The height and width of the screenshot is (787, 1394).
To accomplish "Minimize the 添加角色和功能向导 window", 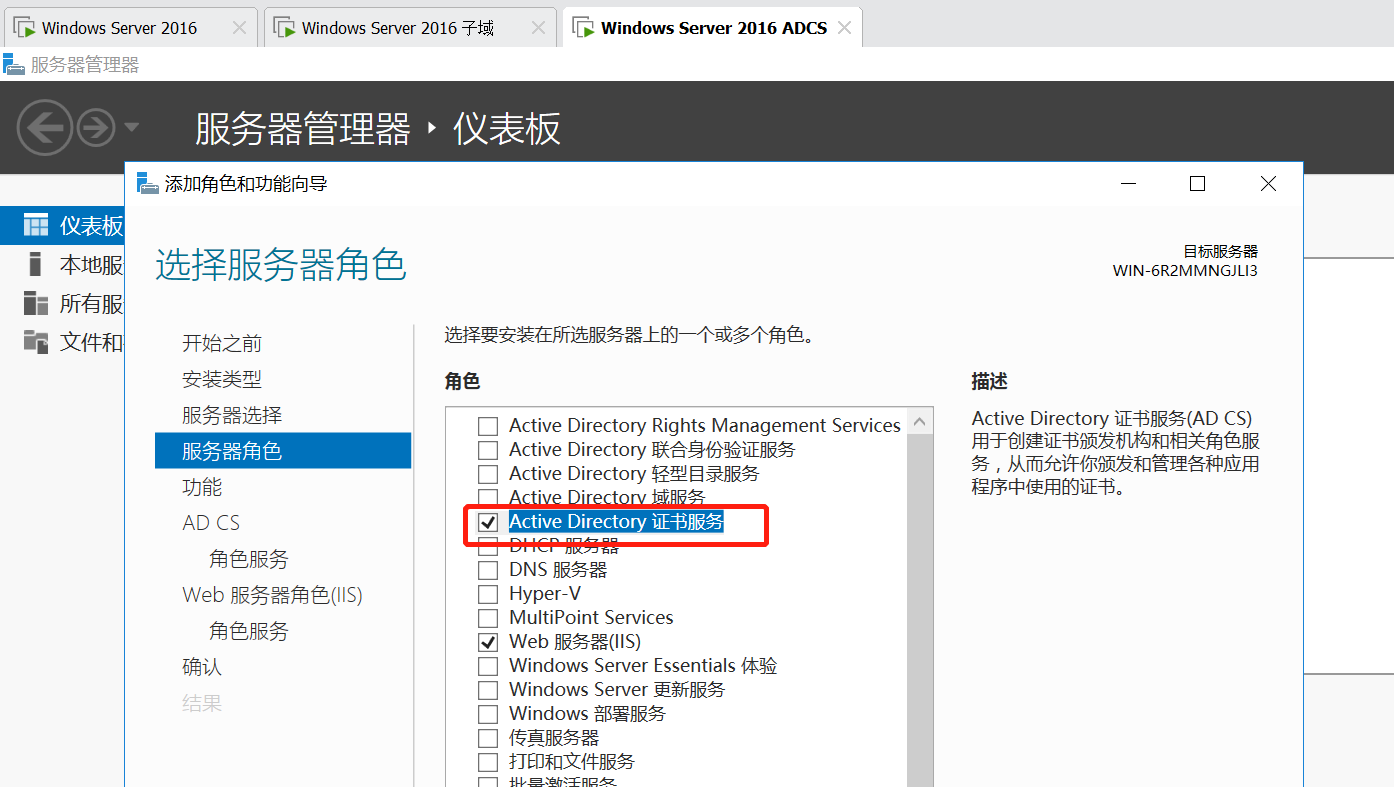I will click(1128, 184).
